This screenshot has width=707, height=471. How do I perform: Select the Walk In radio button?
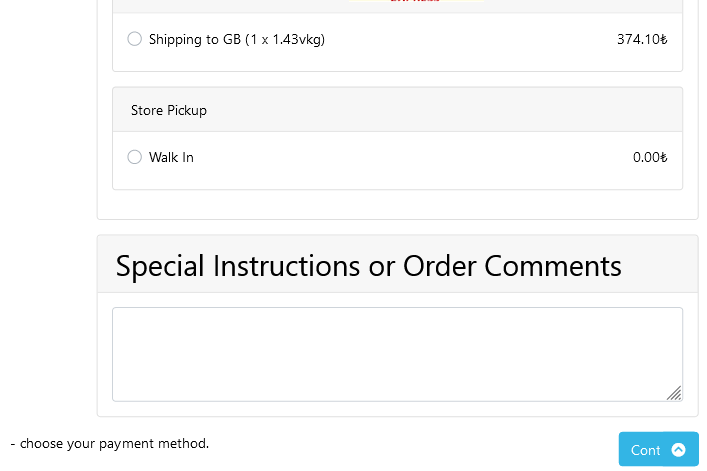134,157
